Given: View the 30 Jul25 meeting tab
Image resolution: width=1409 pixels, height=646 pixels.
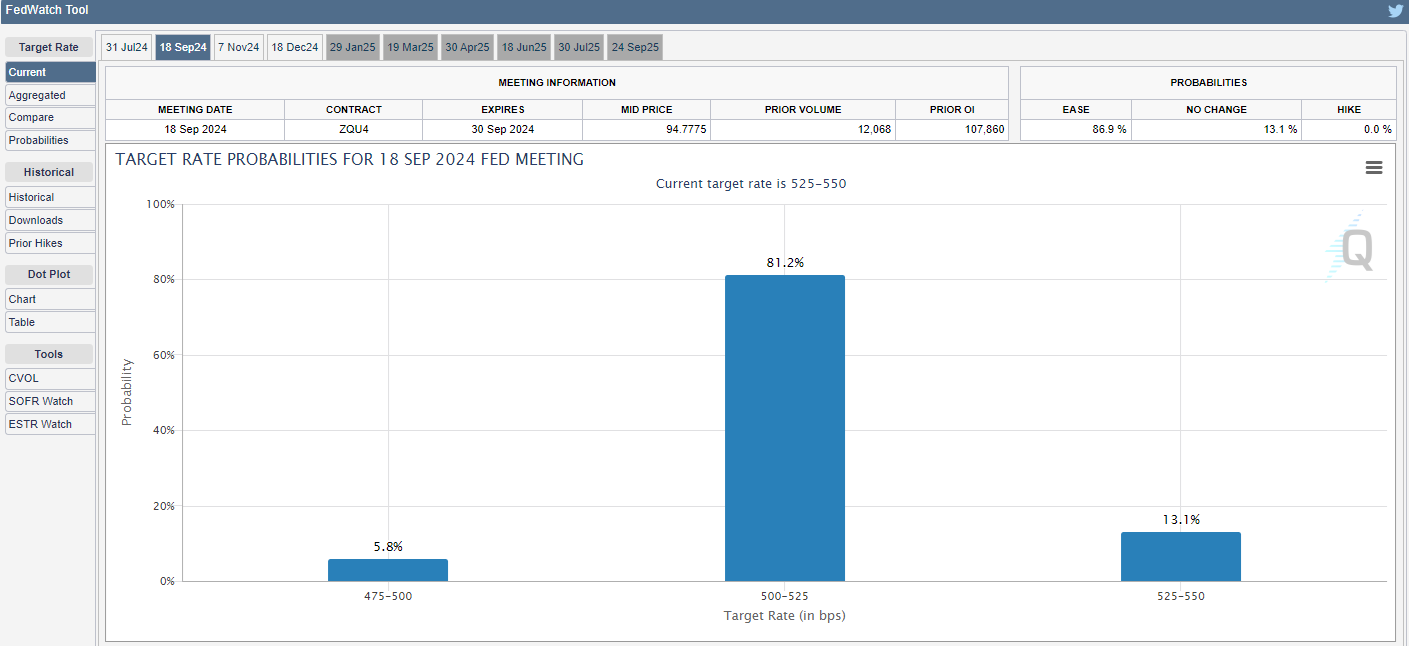Looking at the screenshot, I should 579,47.
